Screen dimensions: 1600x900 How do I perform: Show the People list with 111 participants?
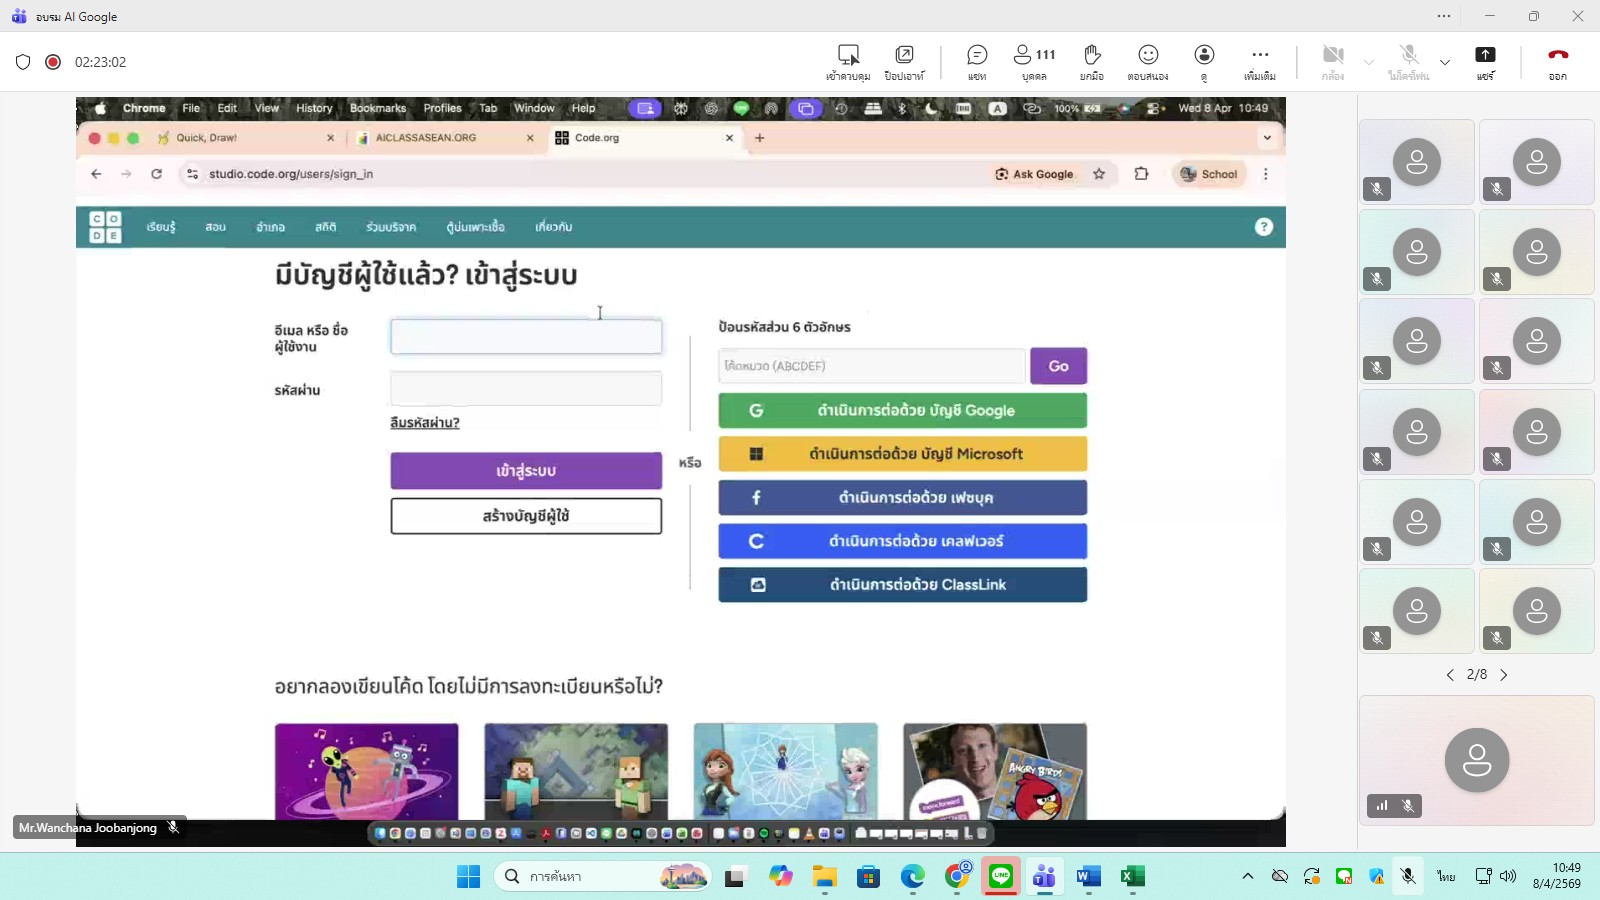tap(1034, 61)
